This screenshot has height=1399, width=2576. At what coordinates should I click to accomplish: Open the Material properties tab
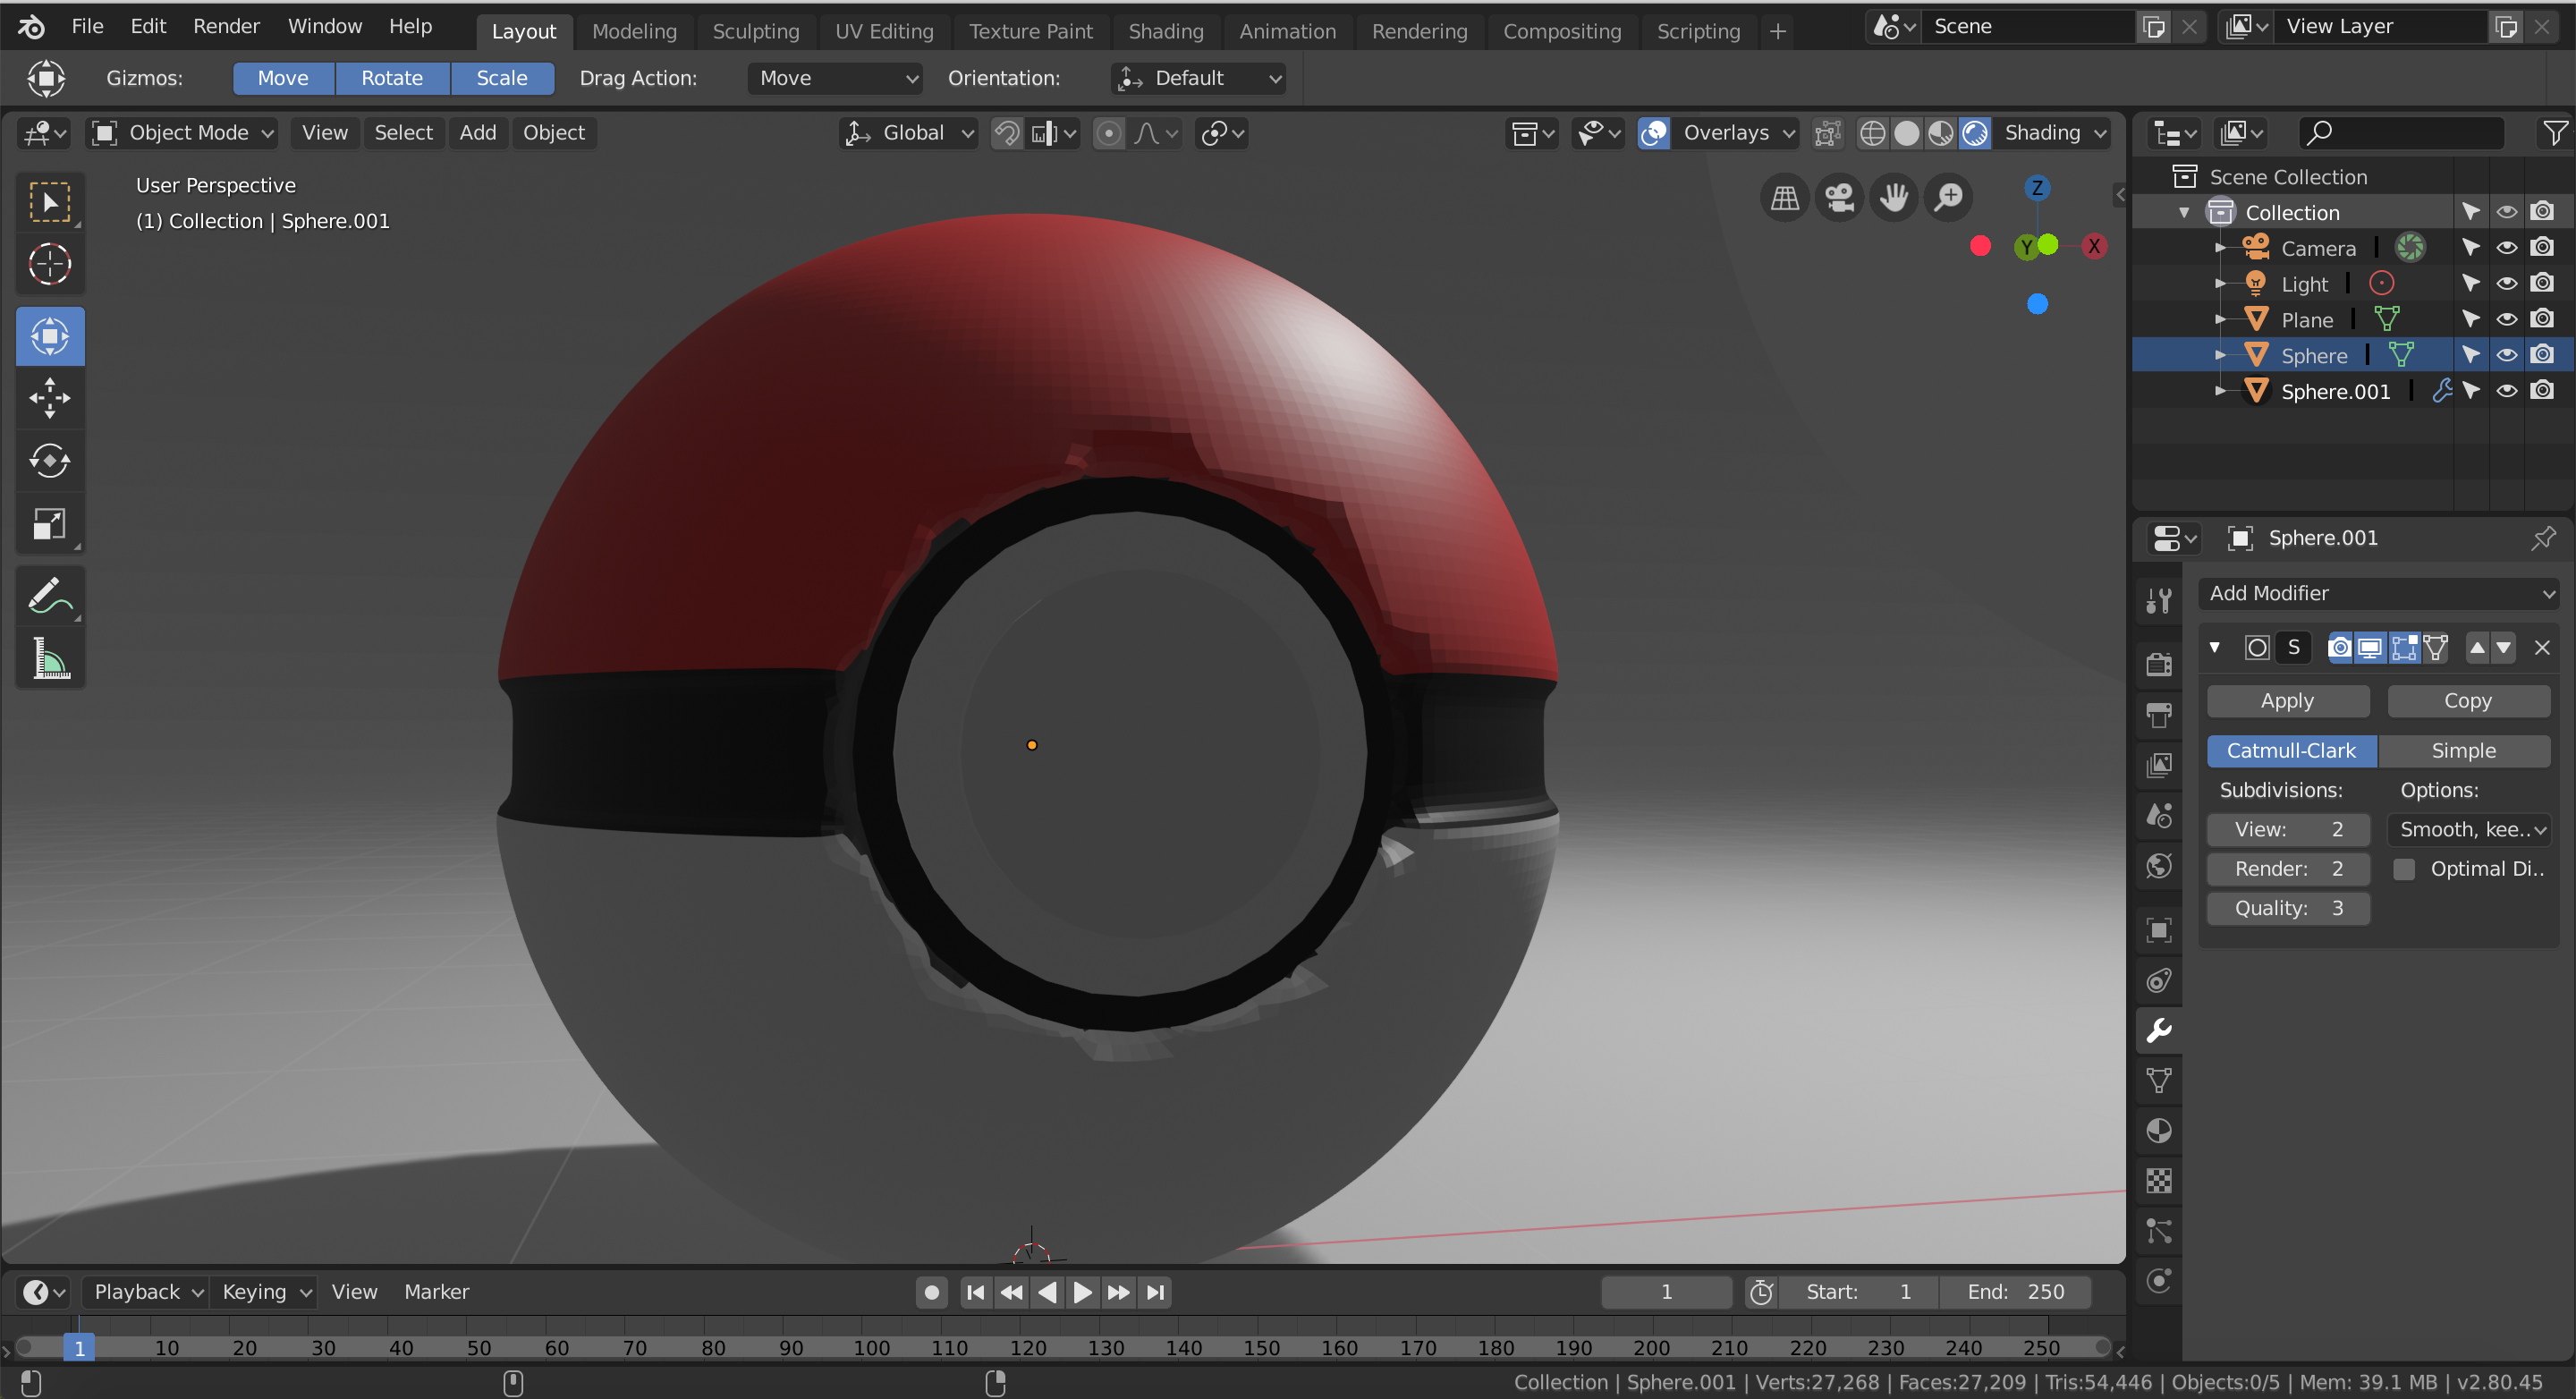click(2159, 1130)
